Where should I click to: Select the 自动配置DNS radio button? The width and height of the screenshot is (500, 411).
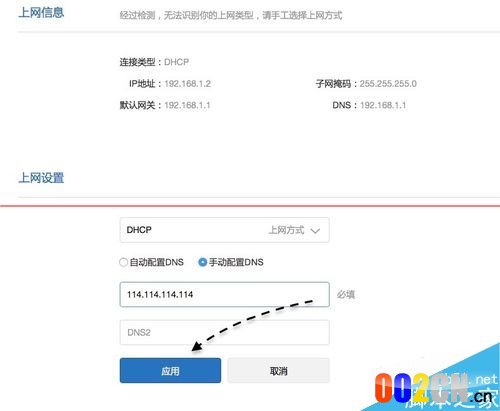pyautogui.click(x=123, y=262)
